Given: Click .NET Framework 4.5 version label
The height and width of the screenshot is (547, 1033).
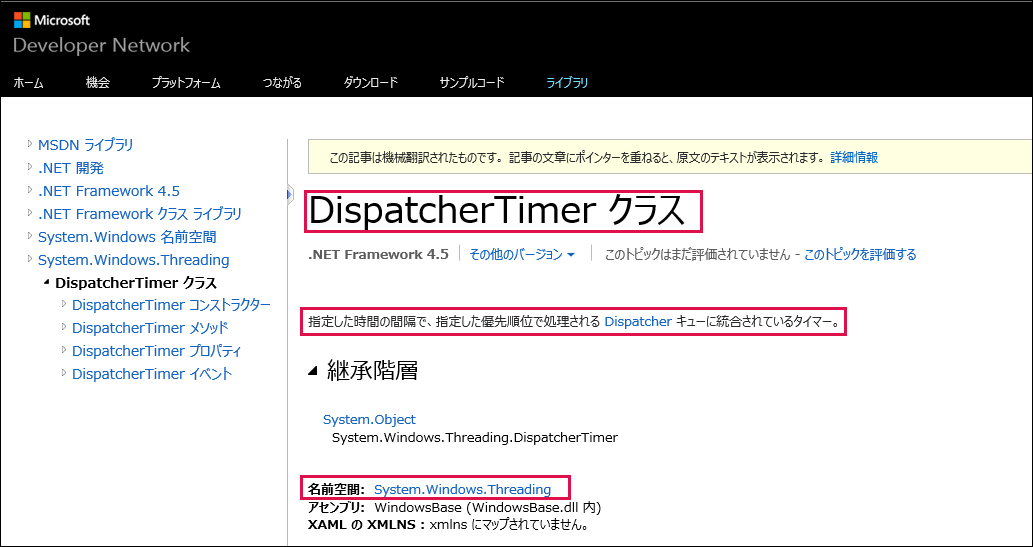Looking at the screenshot, I should pos(378,254).
